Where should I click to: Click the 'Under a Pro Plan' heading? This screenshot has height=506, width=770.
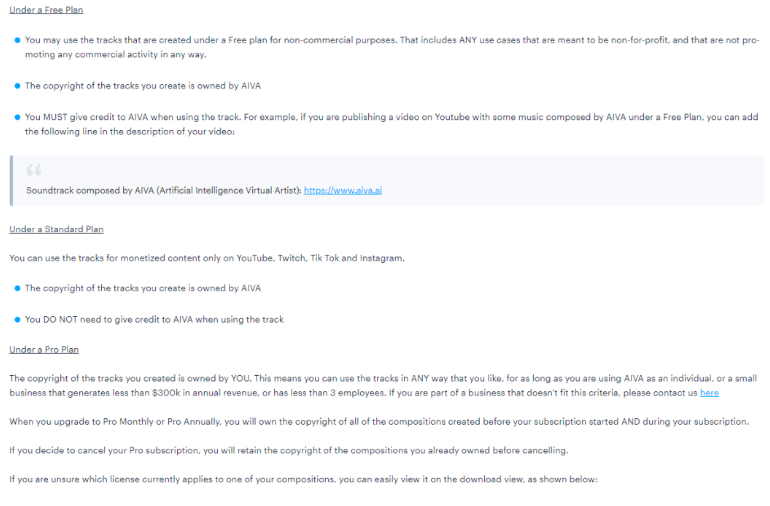pos(44,350)
